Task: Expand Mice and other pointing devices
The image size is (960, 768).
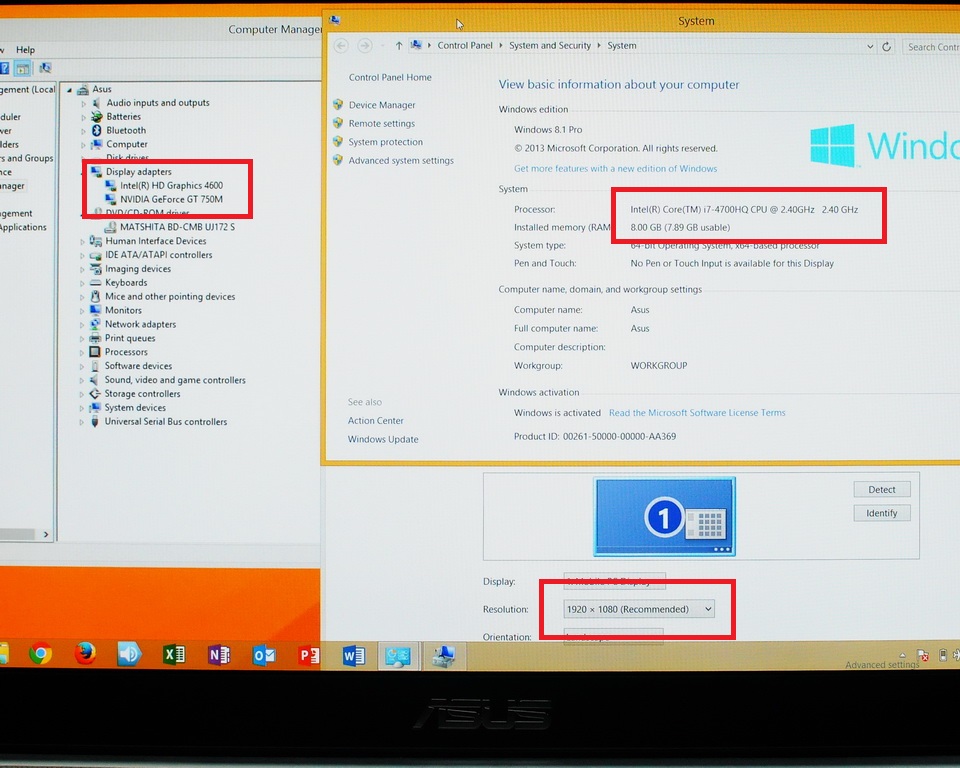Action: [x=83, y=297]
